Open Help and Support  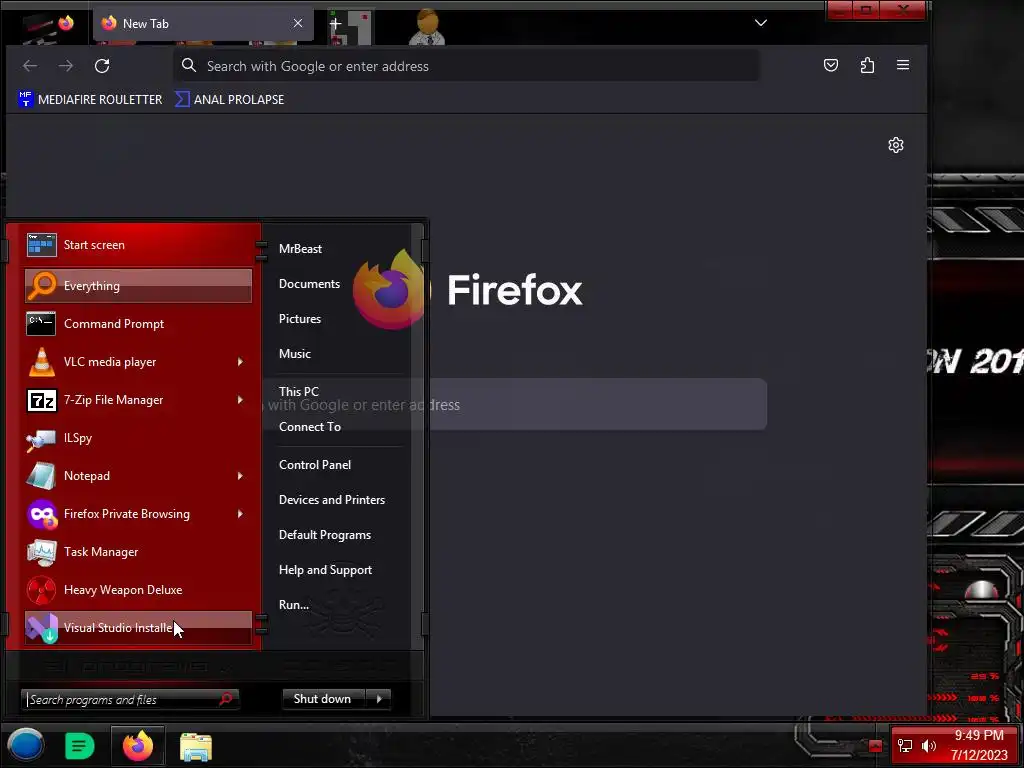[325, 570]
